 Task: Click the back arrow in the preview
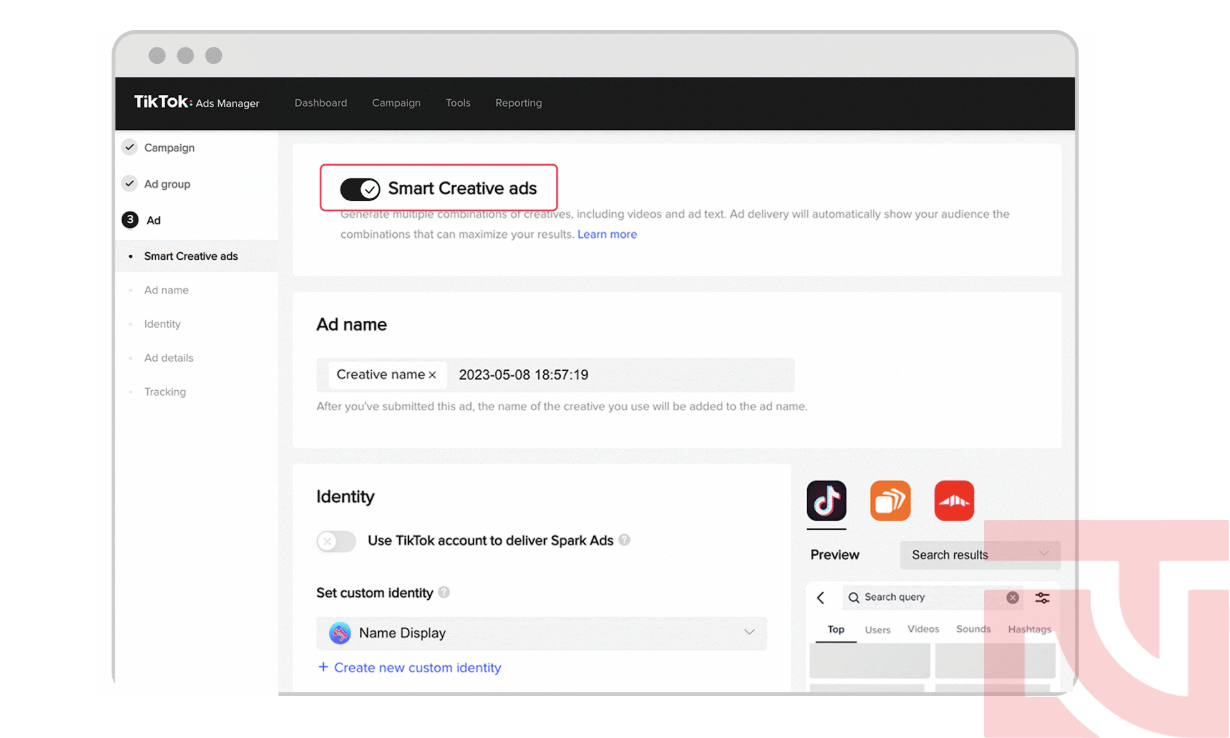pyautogui.click(x=821, y=598)
